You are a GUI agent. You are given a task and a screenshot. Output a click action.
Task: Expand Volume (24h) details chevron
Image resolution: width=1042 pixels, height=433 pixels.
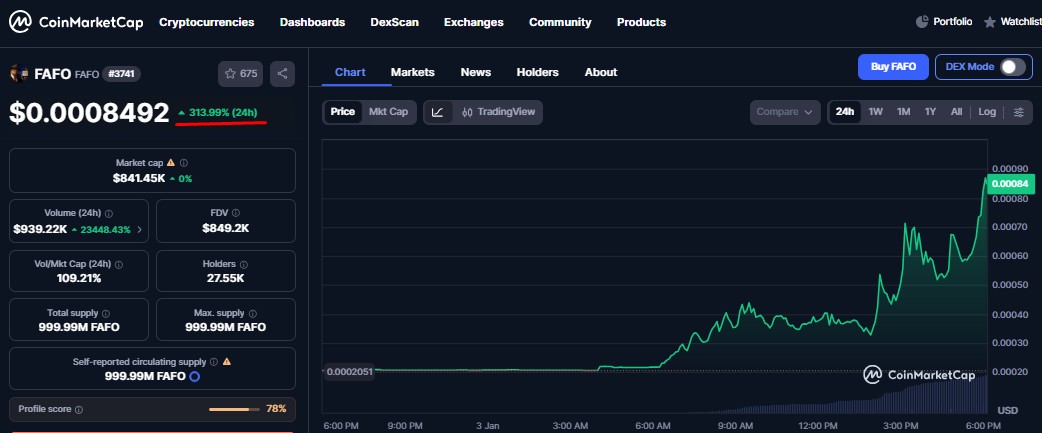click(139, 230)
